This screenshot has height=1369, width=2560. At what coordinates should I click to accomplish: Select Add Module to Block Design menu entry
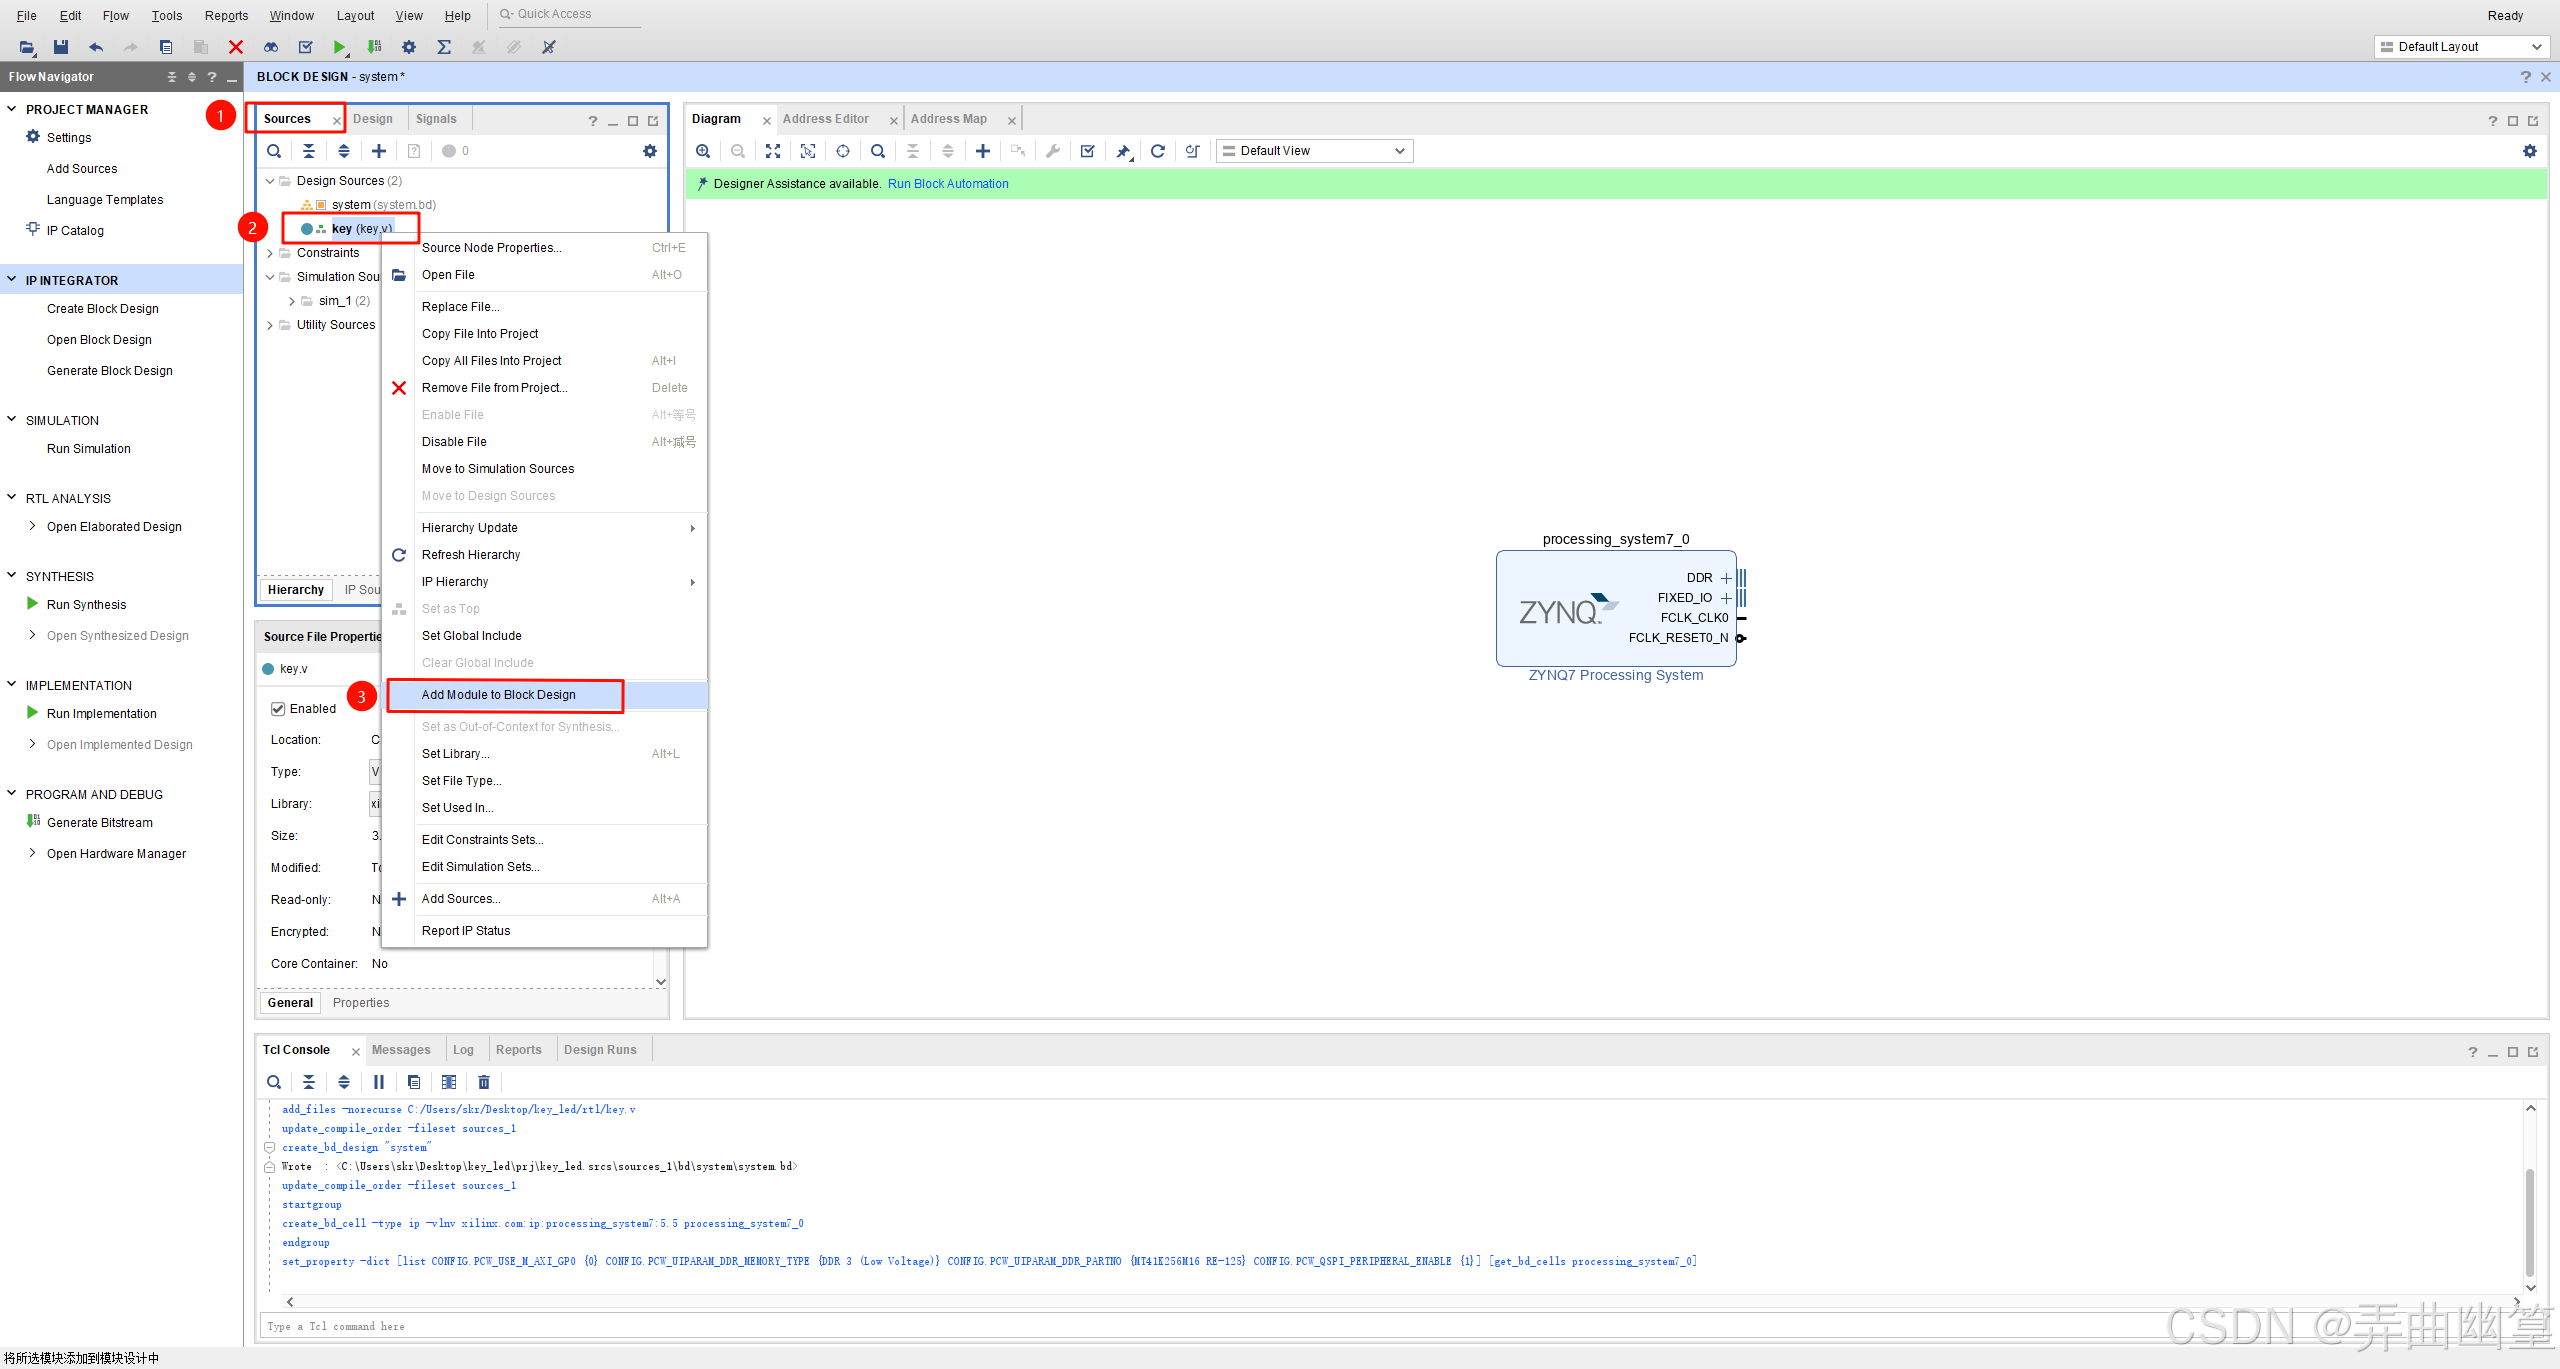(x=499, y=695)
